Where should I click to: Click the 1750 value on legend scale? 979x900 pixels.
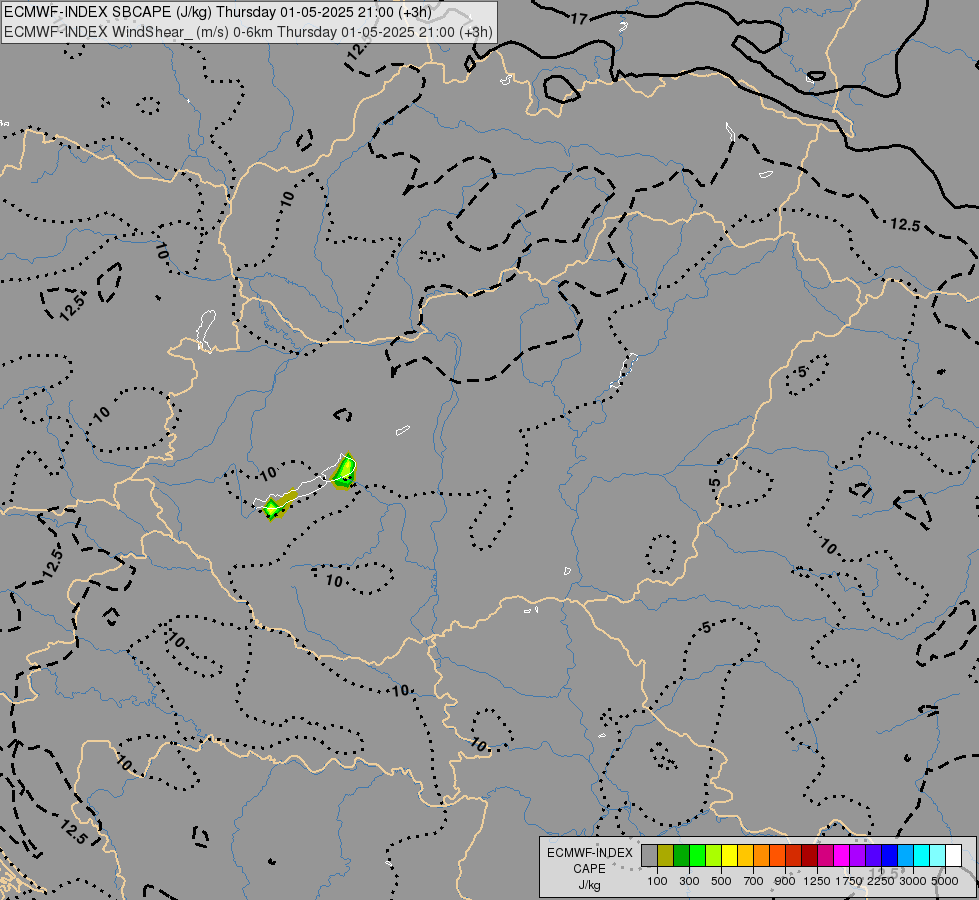(x=849, y=881)
